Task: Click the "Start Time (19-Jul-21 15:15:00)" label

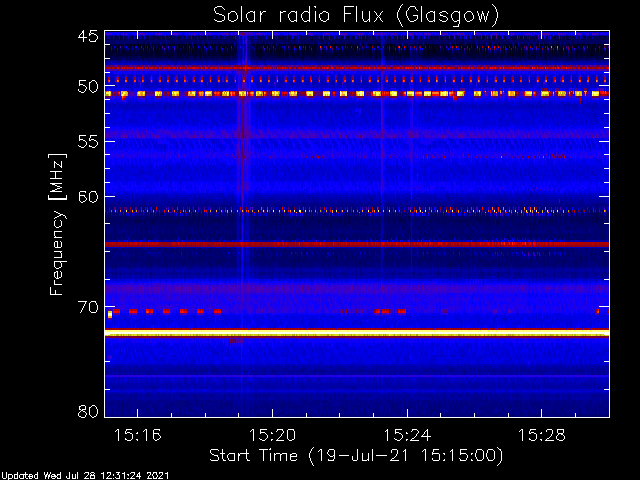Action: coord(356,455)
